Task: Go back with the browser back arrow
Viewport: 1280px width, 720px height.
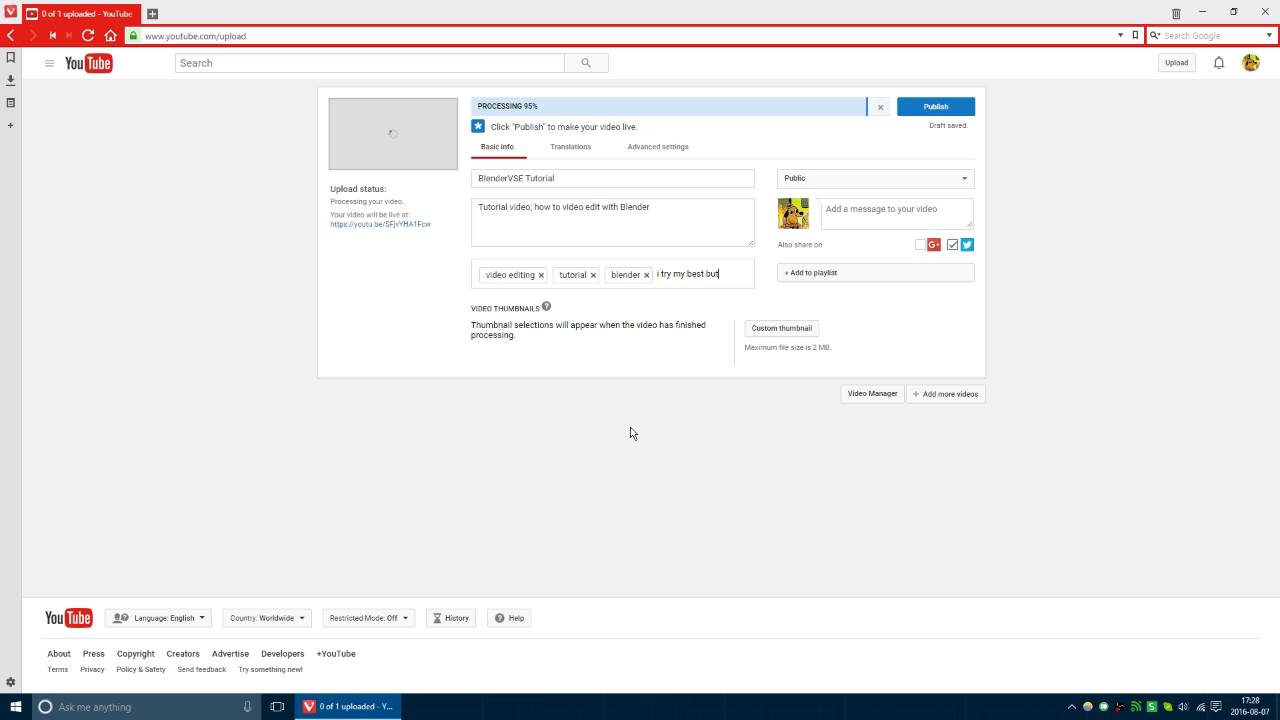Action: pos(10,35)
